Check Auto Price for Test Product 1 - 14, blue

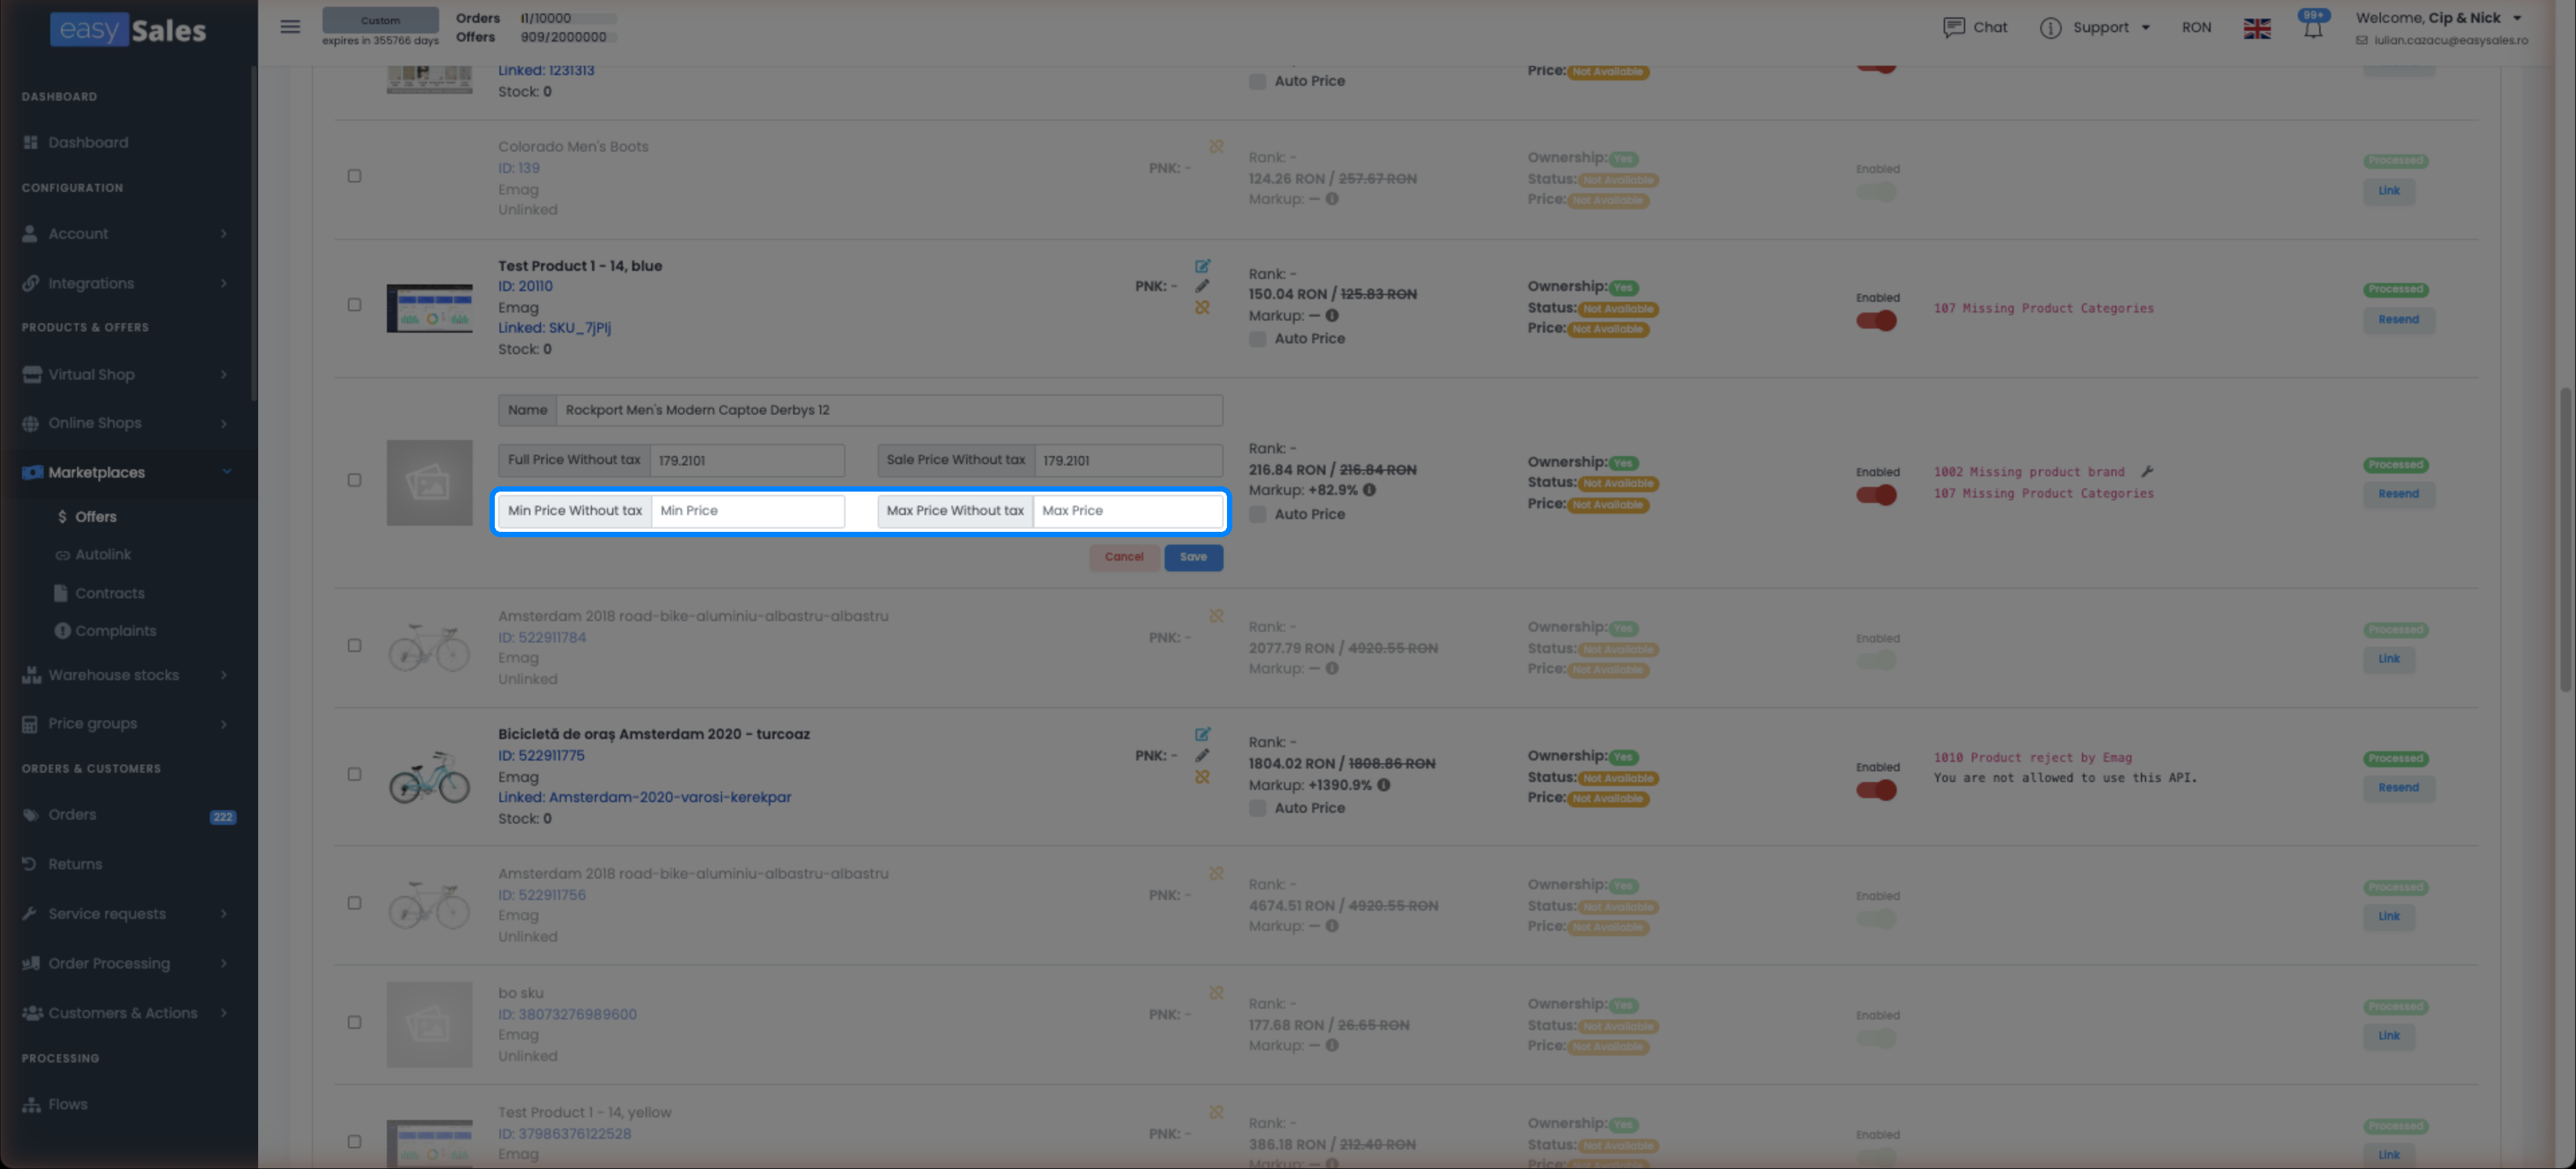pos(1257,339)
